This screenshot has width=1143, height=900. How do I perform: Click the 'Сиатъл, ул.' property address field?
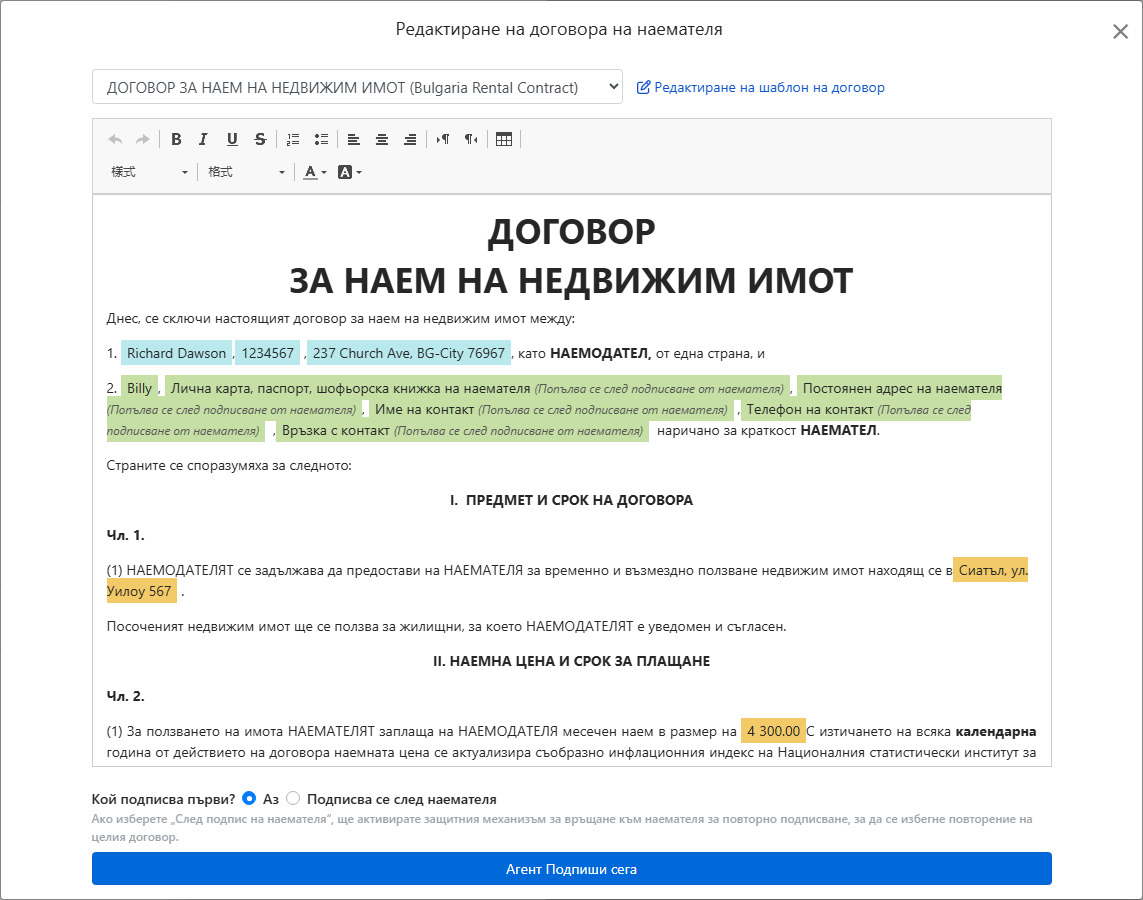(991, 571)
